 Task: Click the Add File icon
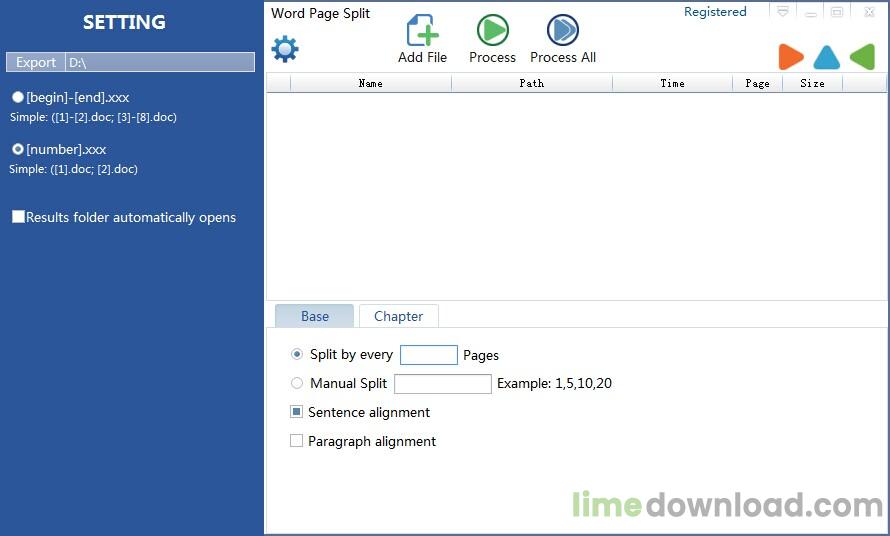[422, 30]
